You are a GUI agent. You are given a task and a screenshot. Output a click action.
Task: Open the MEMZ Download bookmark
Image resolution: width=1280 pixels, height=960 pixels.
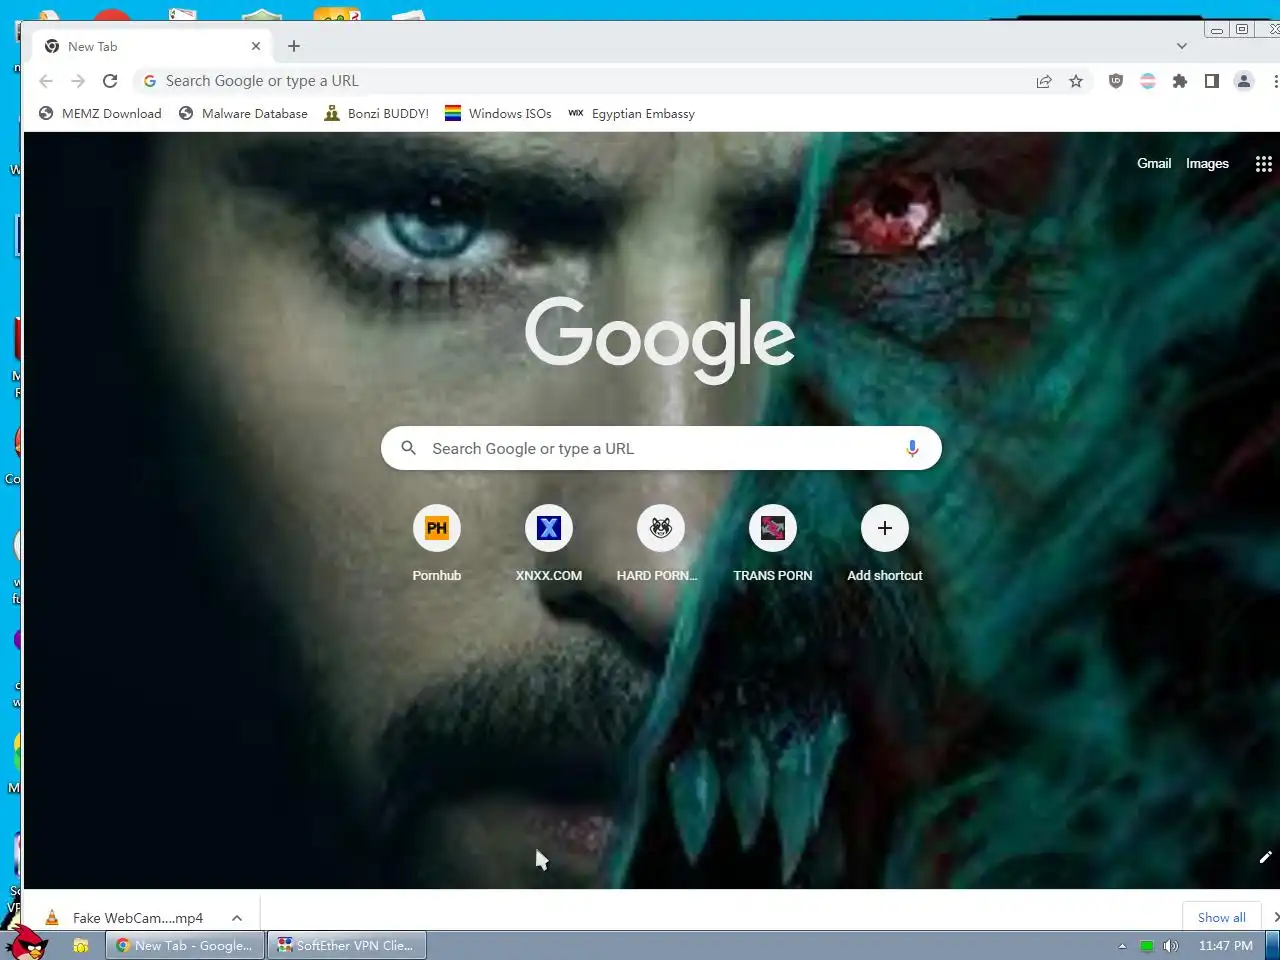click(x=100, y=114)
